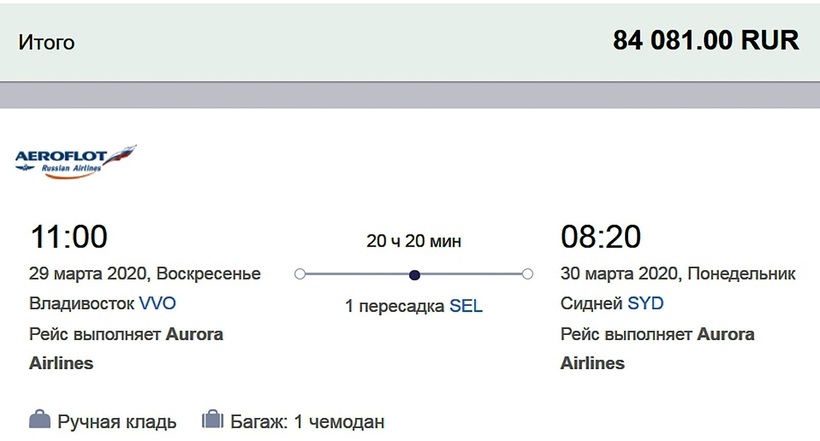This screenshot has height=441, width=820.
Task: Select the 11:00 departure time
Action: [69, 237]
